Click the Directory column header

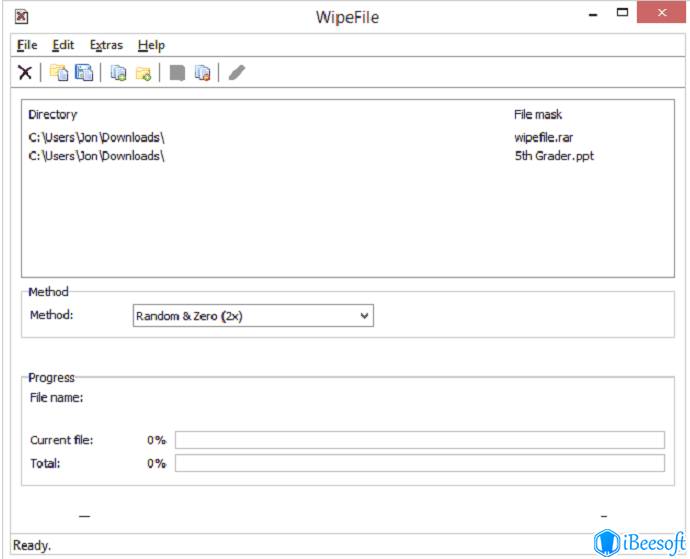tap(53, 114)
